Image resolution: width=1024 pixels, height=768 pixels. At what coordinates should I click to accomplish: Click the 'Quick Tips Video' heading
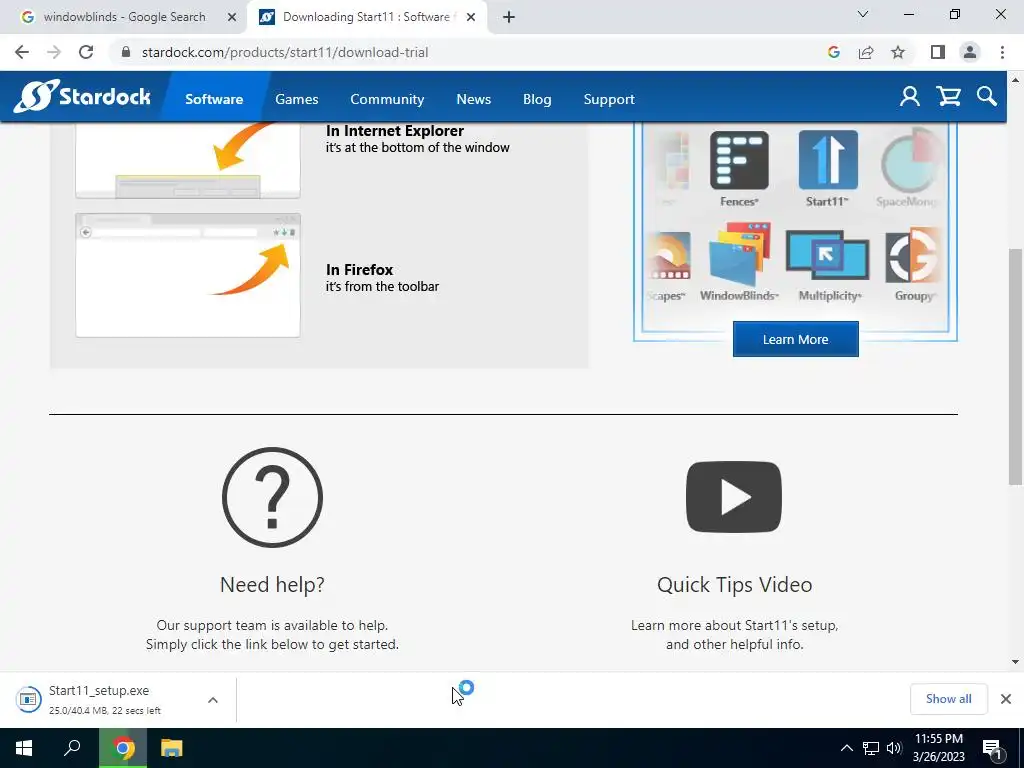pyautogui.click(x=735, y=584)
